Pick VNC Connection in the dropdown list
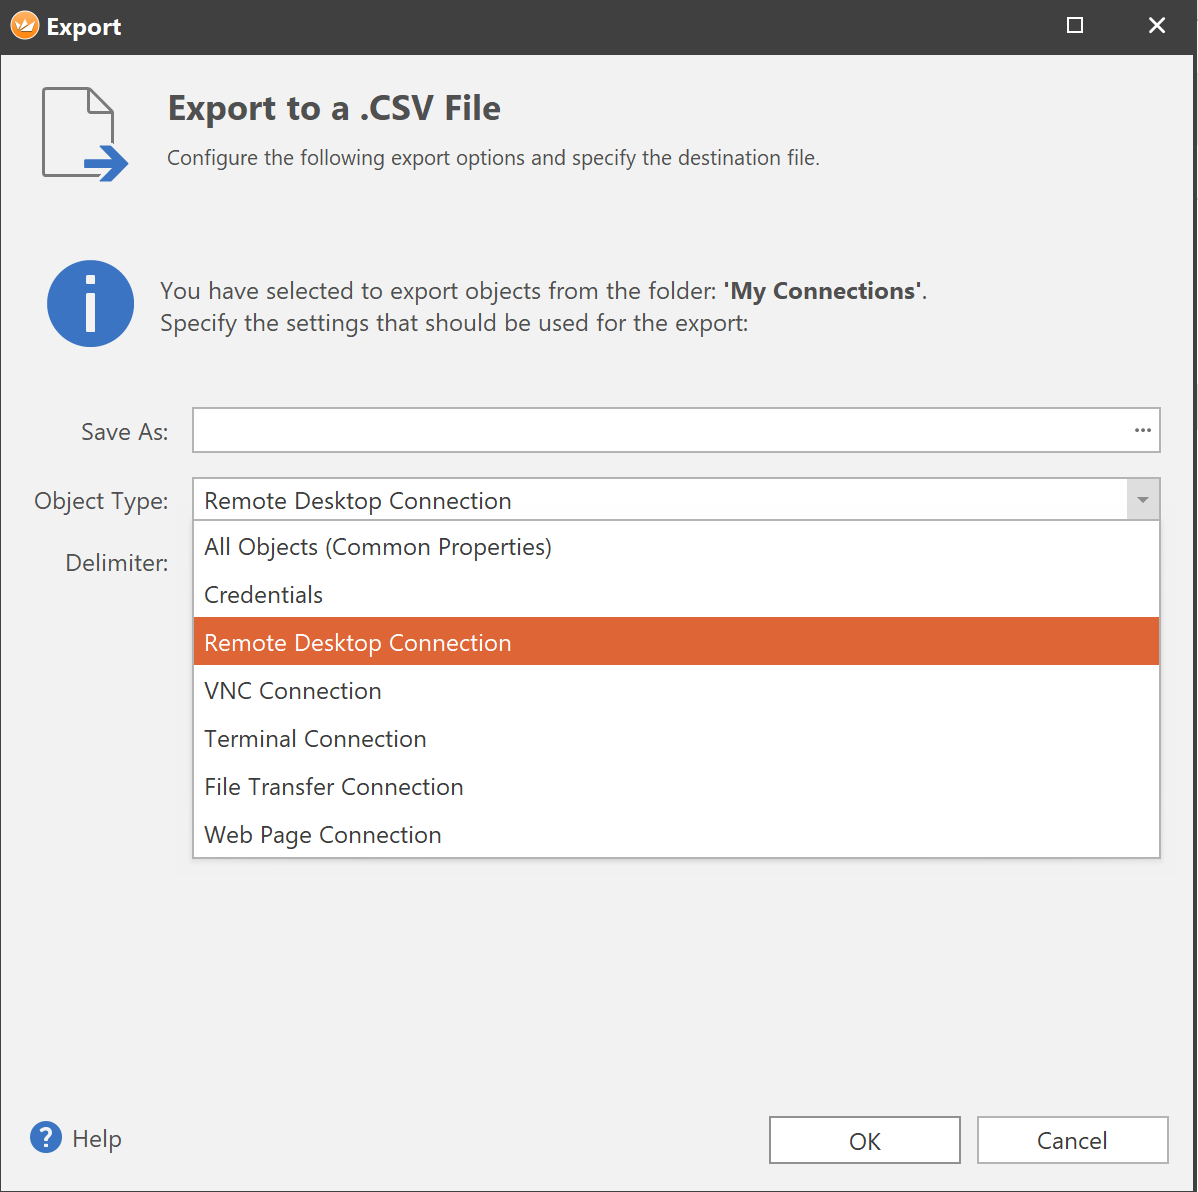The image size is (1198, 1192). point(293,691)
